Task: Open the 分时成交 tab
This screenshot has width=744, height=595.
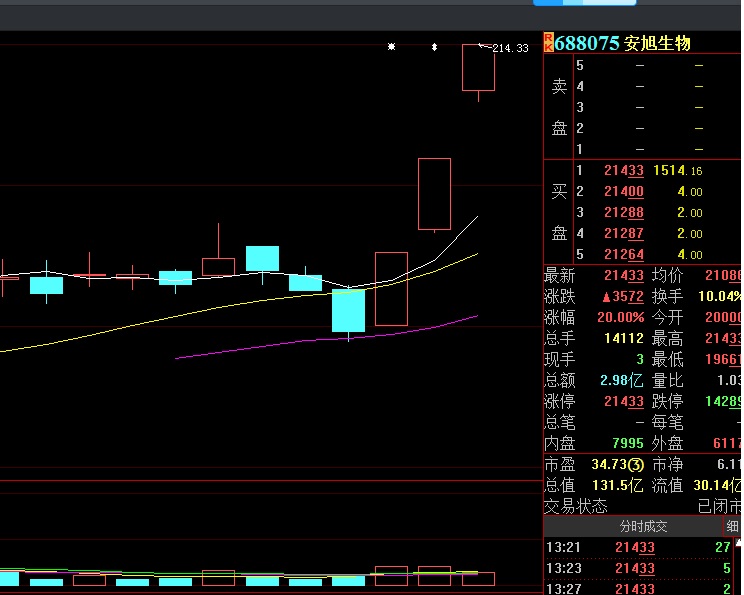Action: pos(642,526)
